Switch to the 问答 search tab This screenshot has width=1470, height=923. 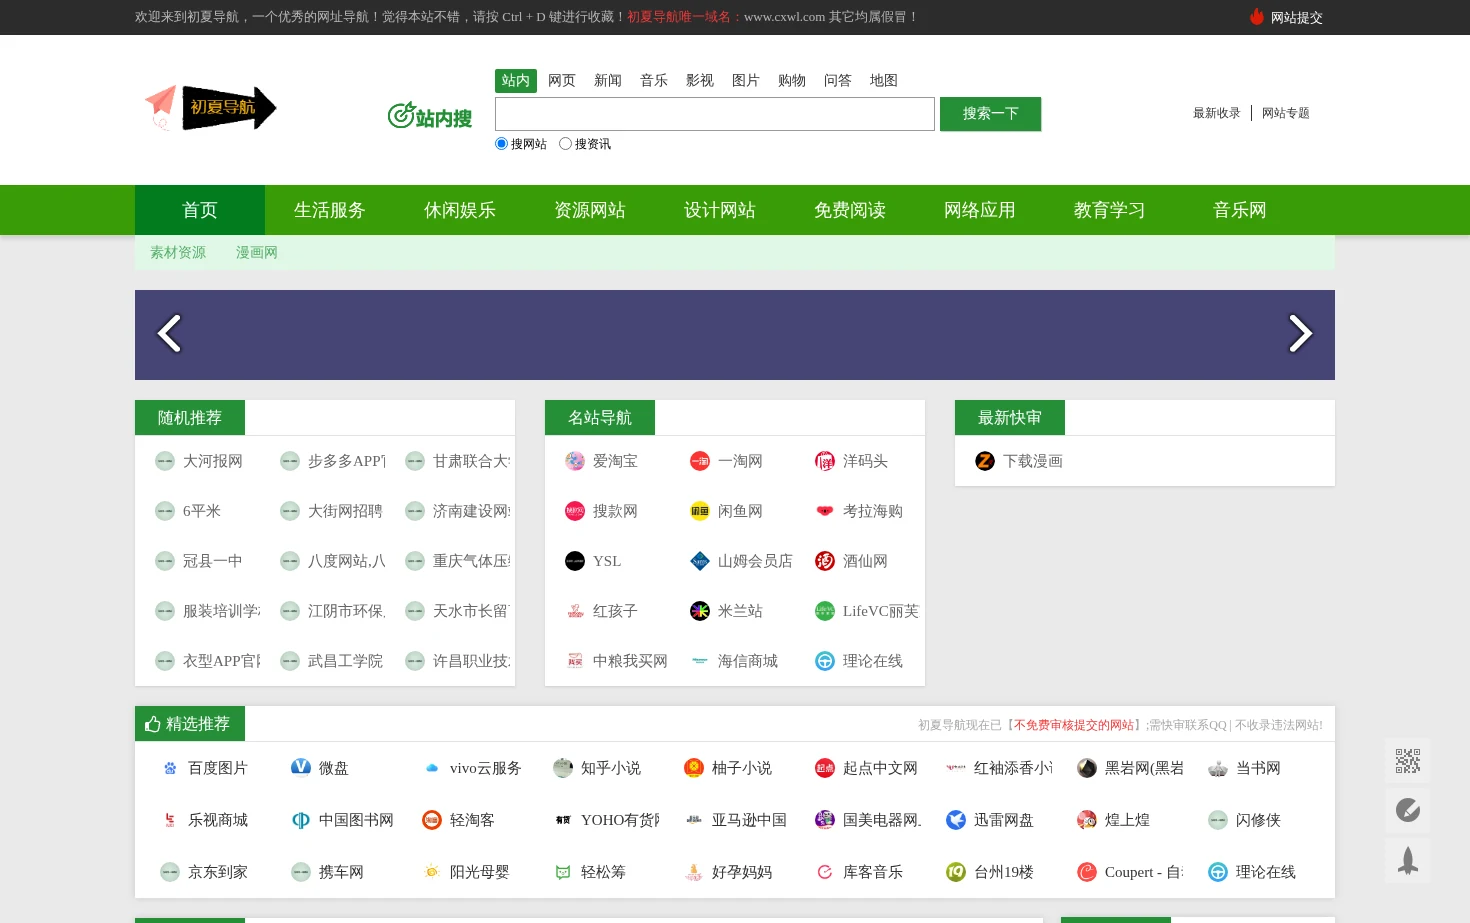pos(838,81)
